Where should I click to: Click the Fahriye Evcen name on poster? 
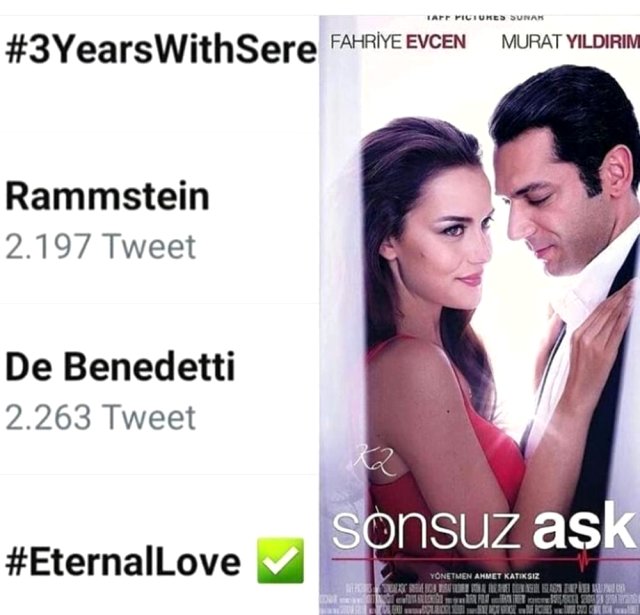tap(397, 42)
